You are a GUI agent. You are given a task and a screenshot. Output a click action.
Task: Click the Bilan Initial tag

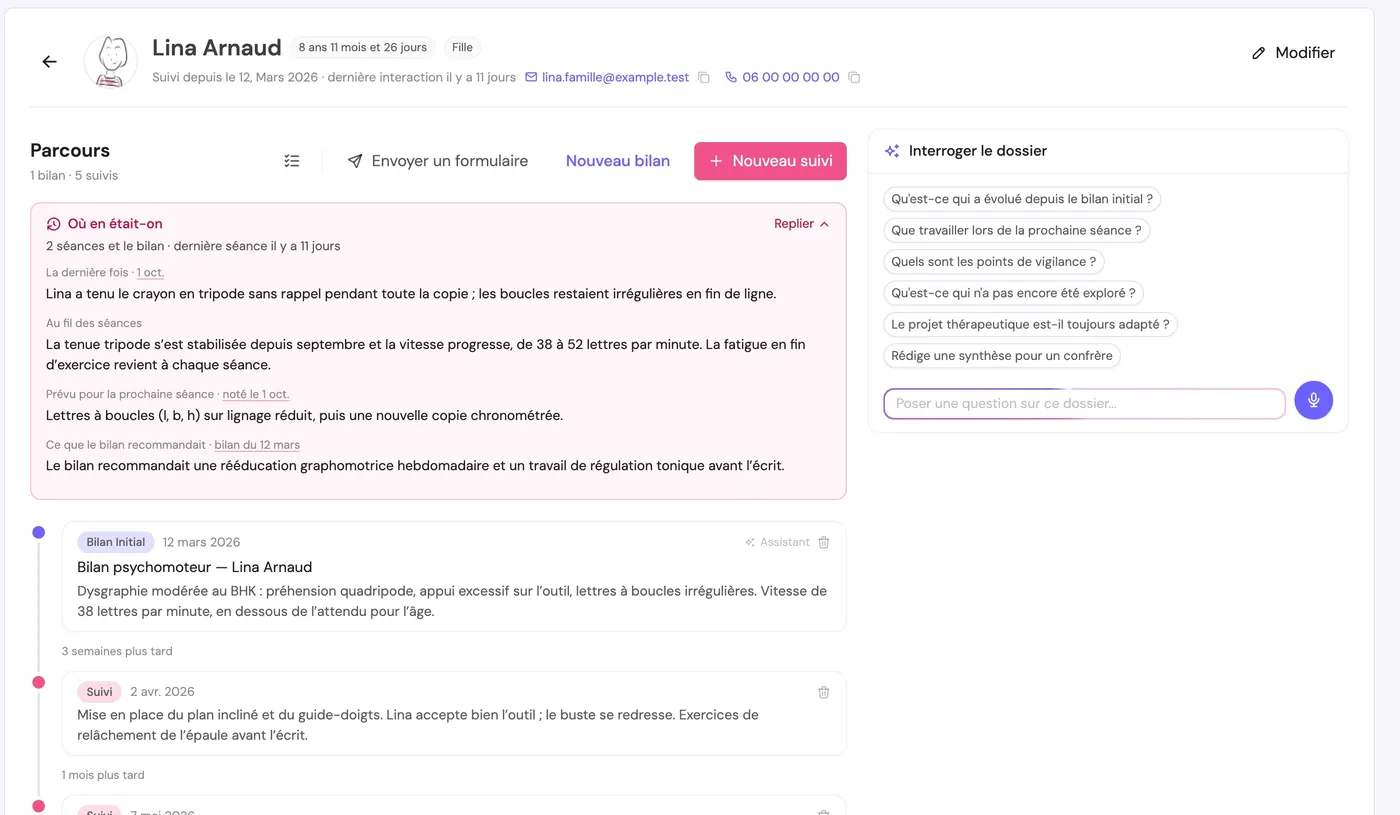(116, 542)
